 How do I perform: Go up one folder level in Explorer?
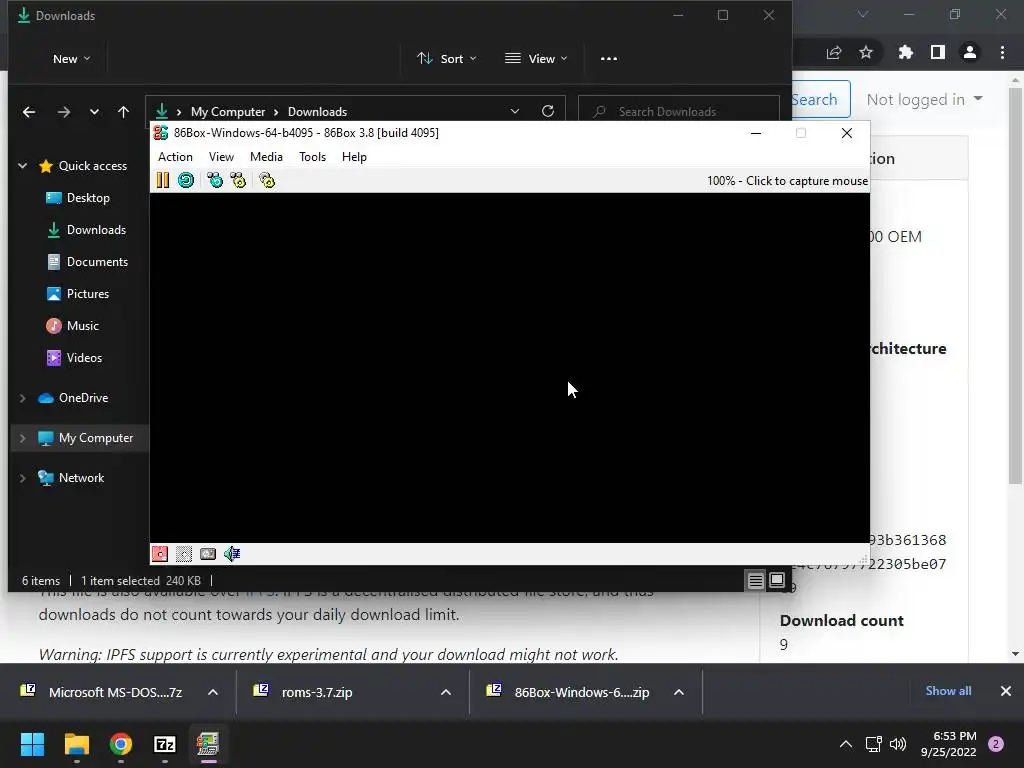coord(123,112)
